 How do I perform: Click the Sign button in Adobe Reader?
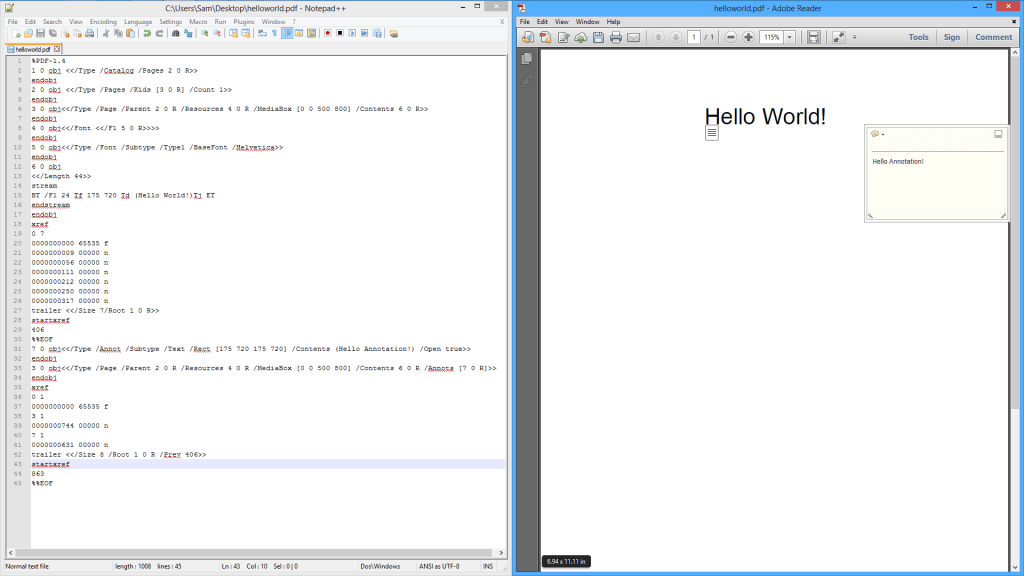pyautogui.click(x=952, y=37)
